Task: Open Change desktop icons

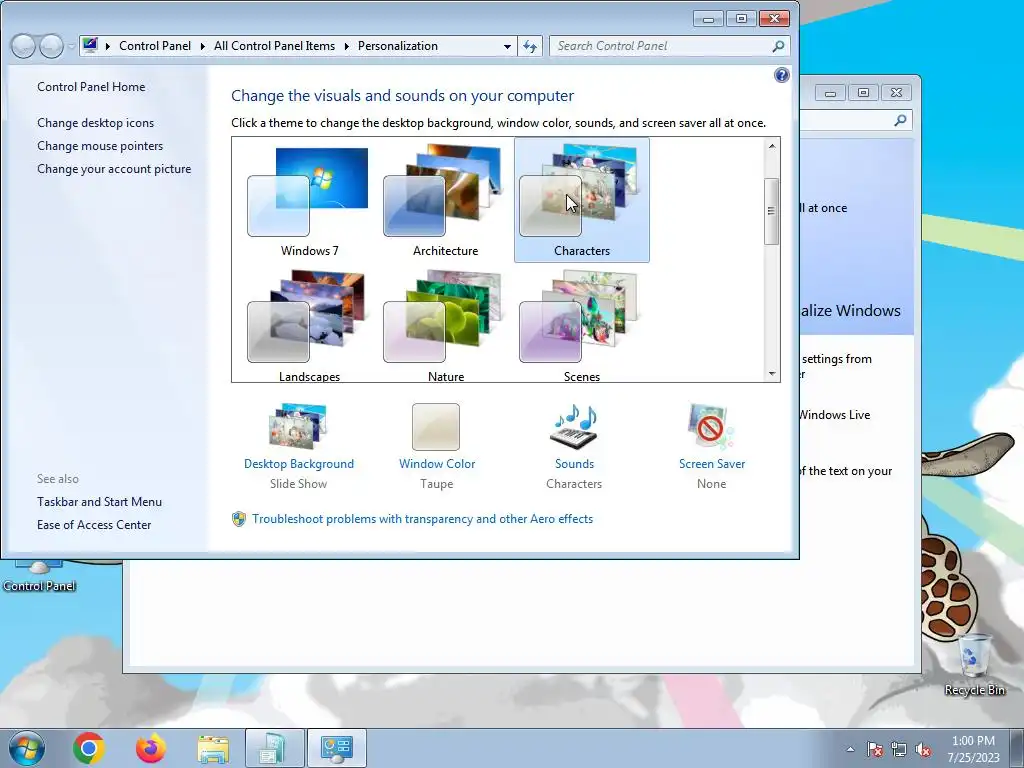Action: [95, 123]
